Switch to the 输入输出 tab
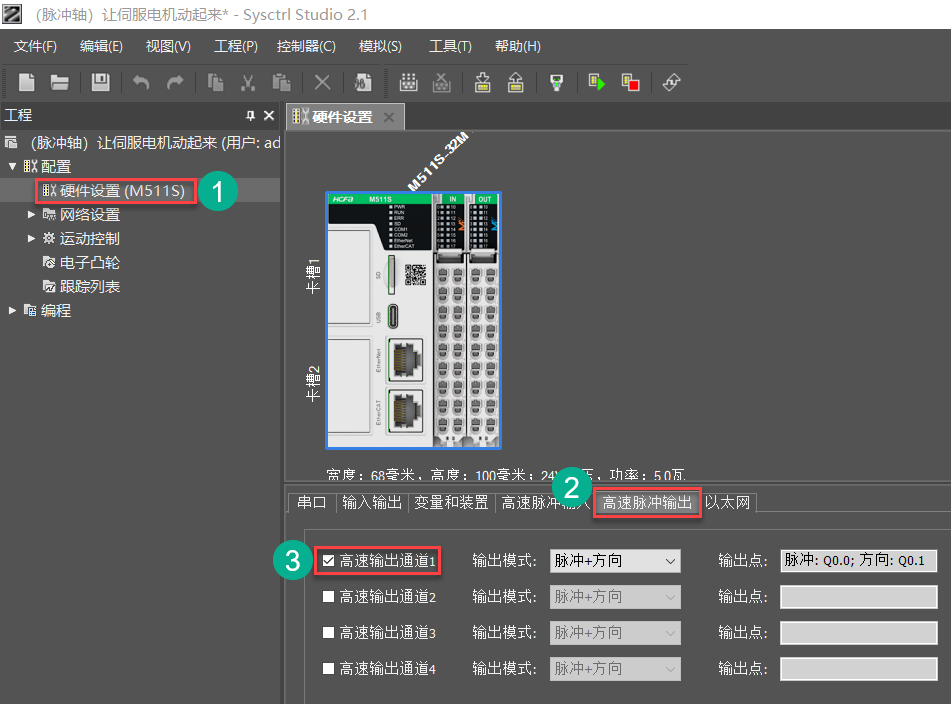The height and width of the screenshot is (704, 951). tap(372, 503)
